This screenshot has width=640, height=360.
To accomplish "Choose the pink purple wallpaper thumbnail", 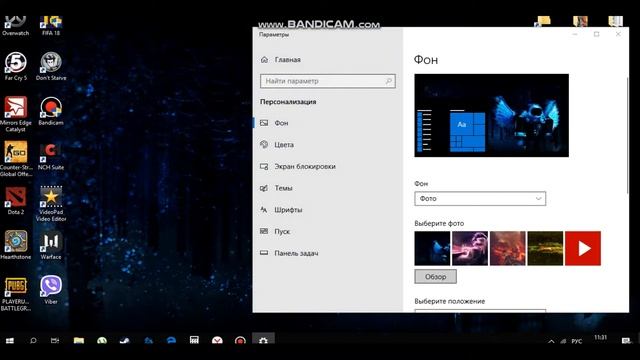I will (x=470, y=248).
